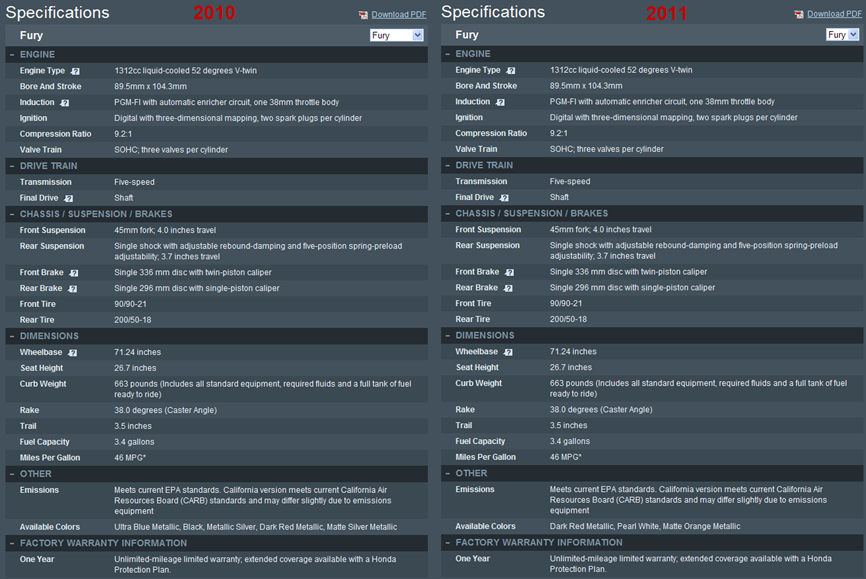Collapse FACTORY WARRANTY INFORMATION in 2011 panel
The image size is (866, 579).
448,543
